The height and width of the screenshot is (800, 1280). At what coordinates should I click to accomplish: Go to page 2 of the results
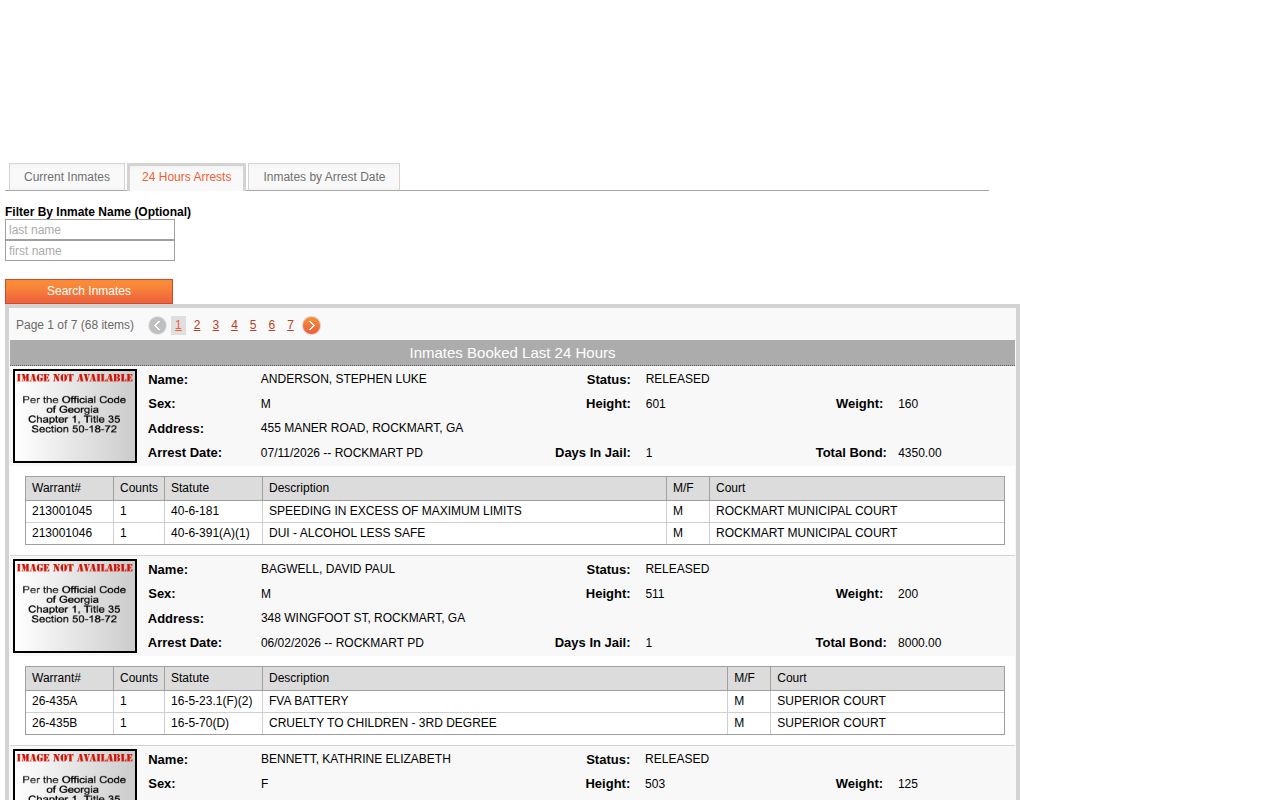[197, 325]
